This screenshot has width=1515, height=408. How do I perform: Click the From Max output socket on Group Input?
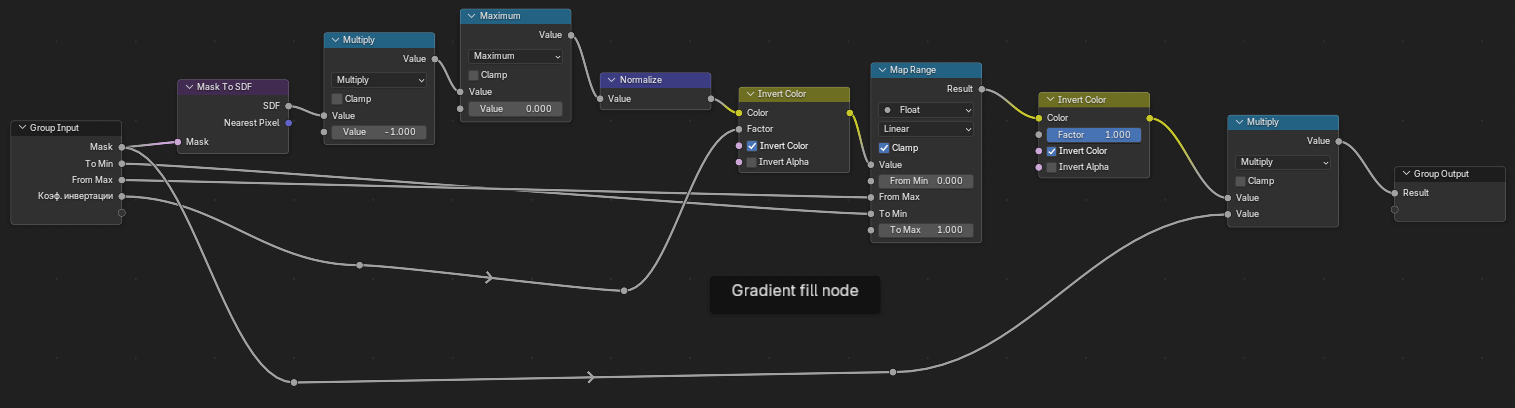pyautogui.click(x=122, y=180)
